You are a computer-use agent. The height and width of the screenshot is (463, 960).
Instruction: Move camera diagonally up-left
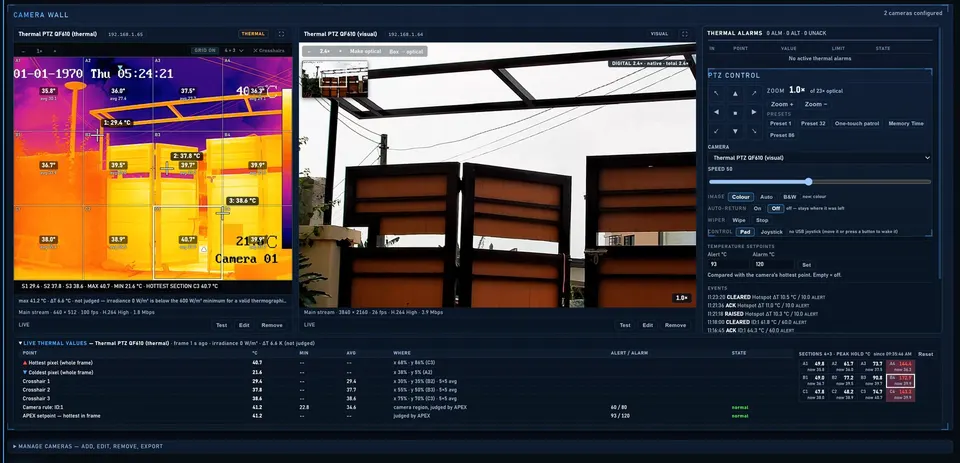pos(716,94)
